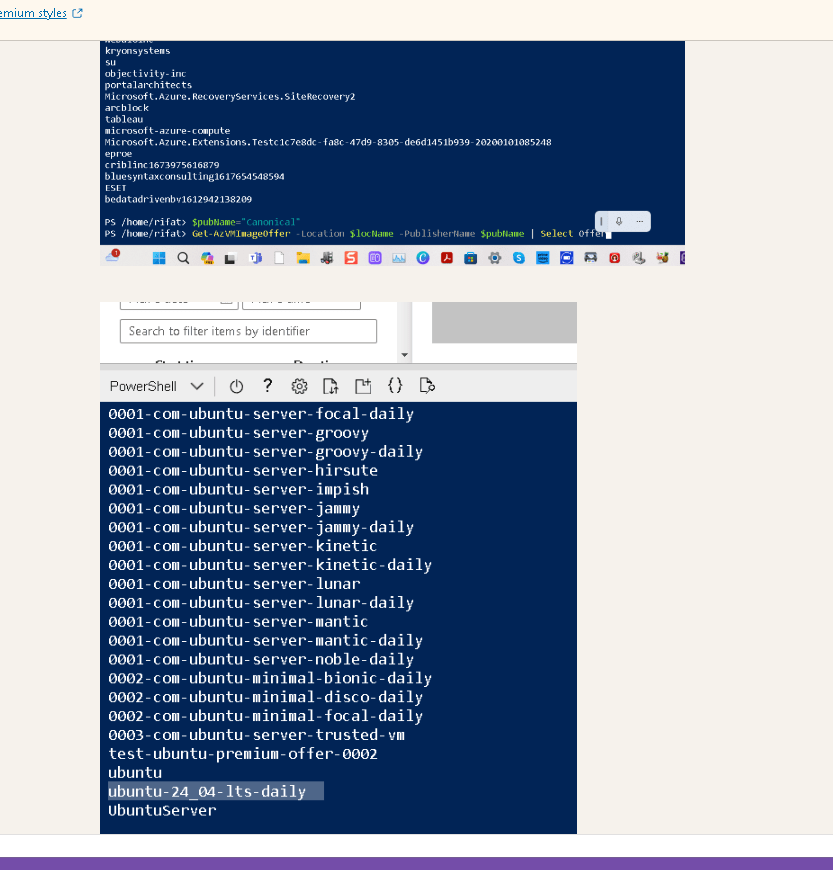
Task: Open the curly-braces code editor
Action: pyautogui.click(x=395, y=386)
